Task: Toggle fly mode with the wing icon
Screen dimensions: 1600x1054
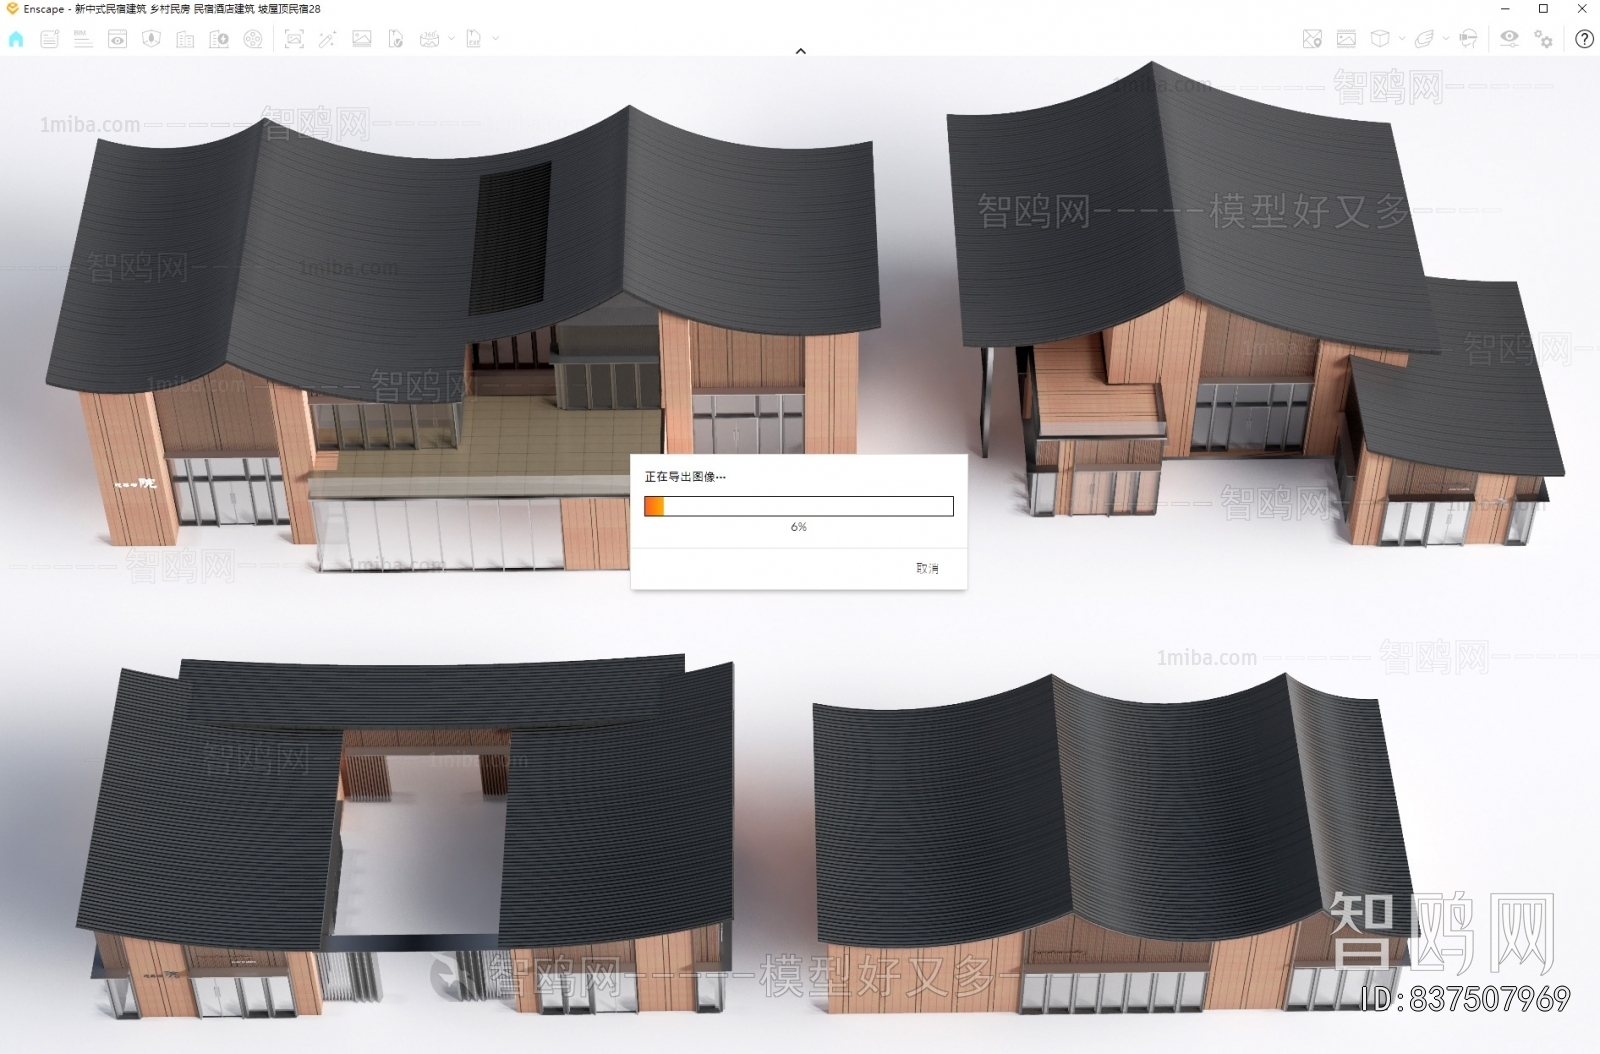Action: click(1425, 40)
